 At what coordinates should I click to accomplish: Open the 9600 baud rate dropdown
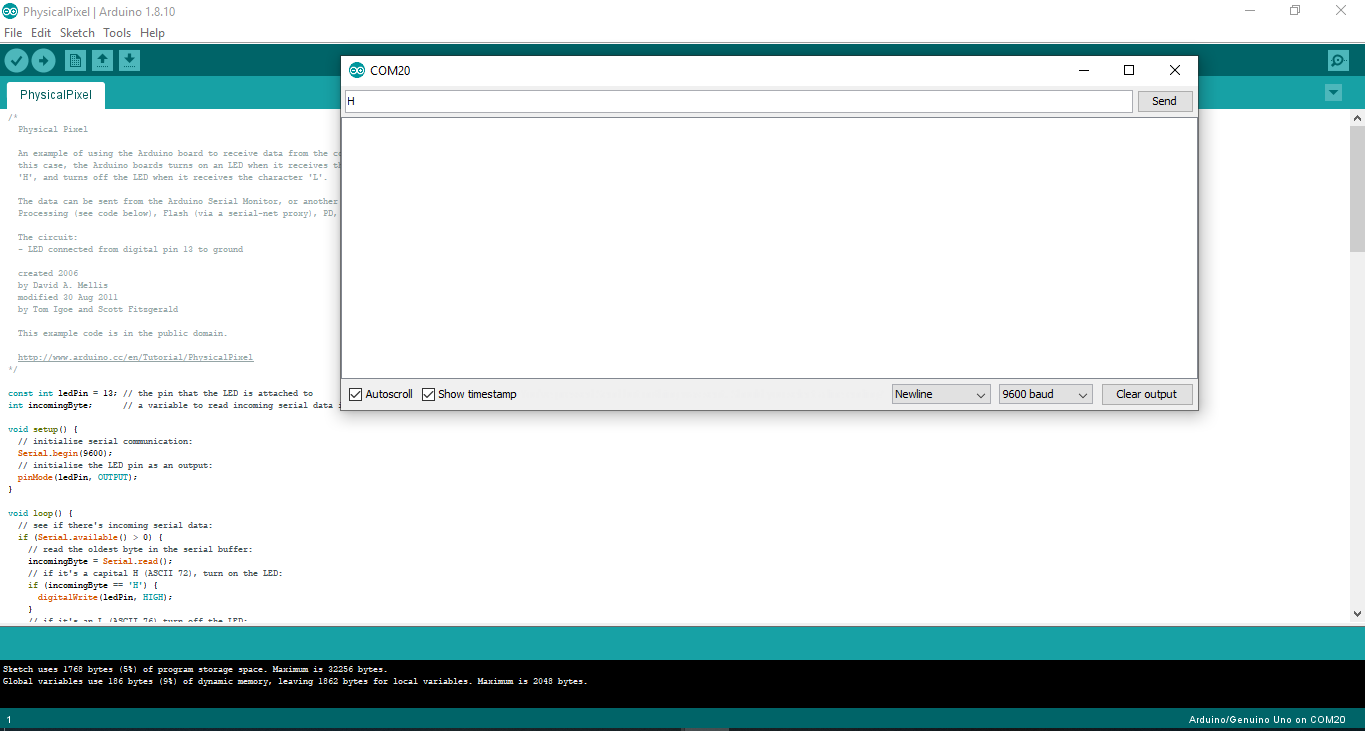pos(1045,394)
